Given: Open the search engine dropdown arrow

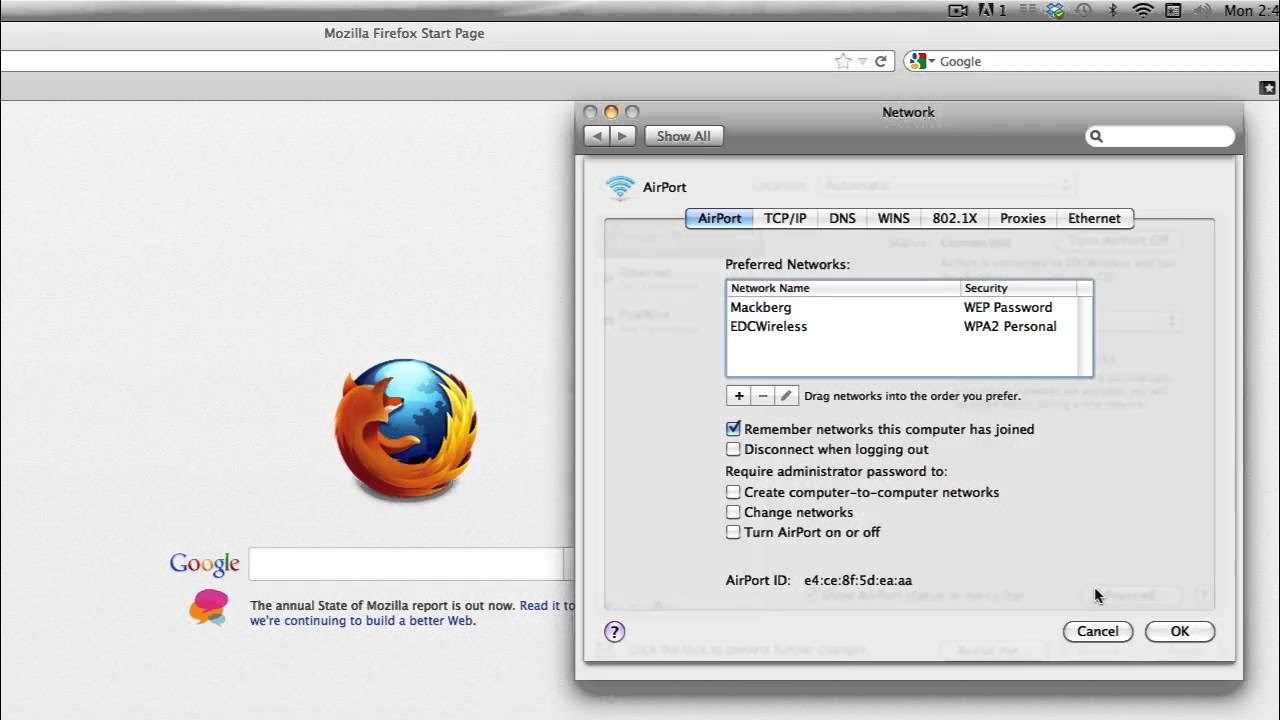Looking at the screenshot, I should click(x=931, y=61).
